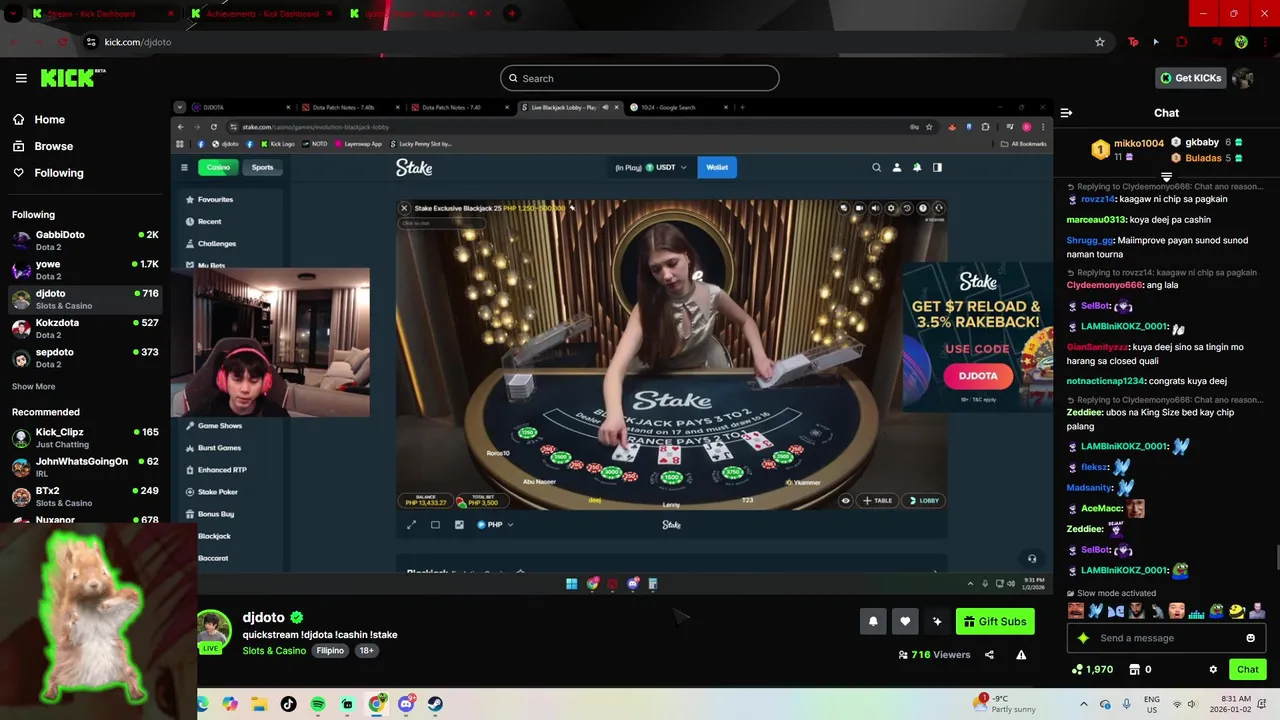The image size is (1280, 720).
Task: Click Slots & Casino category link
Action: [274, 651]
